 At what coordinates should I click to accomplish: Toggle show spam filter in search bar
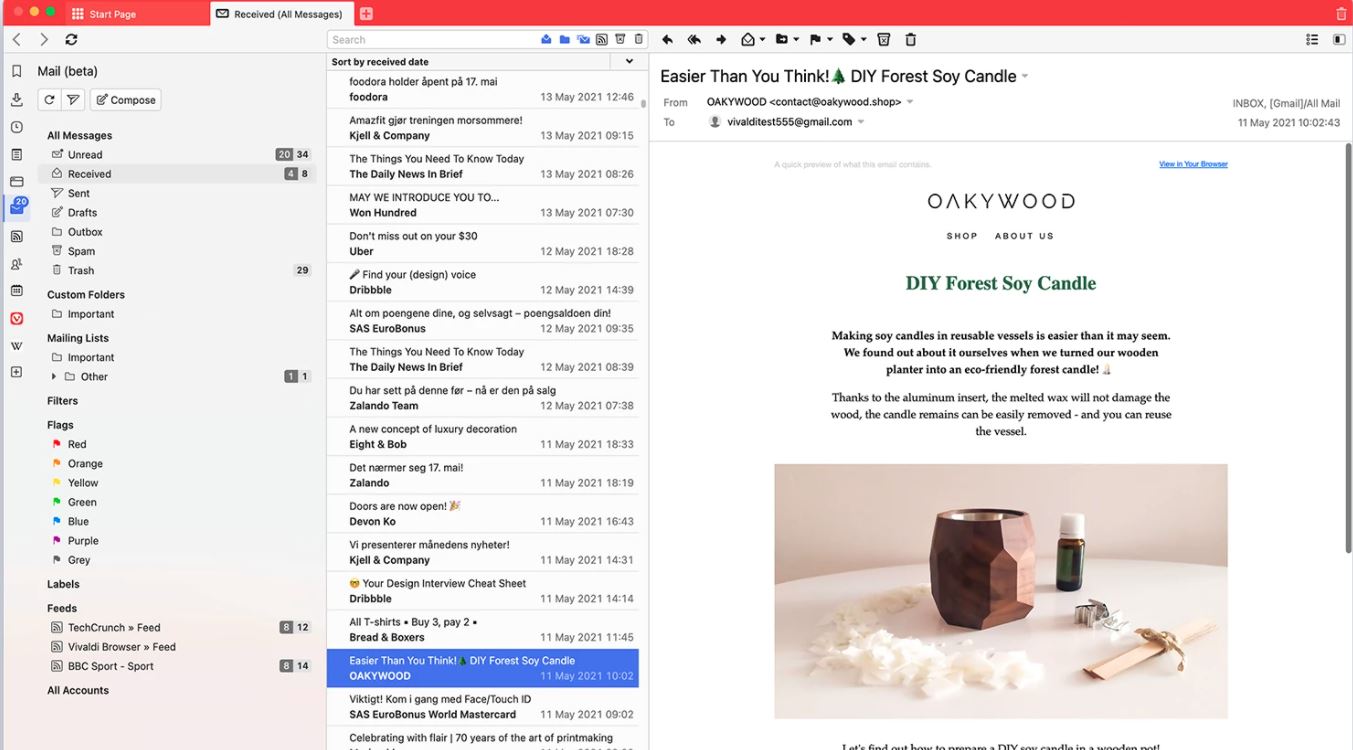pos(620,40)
